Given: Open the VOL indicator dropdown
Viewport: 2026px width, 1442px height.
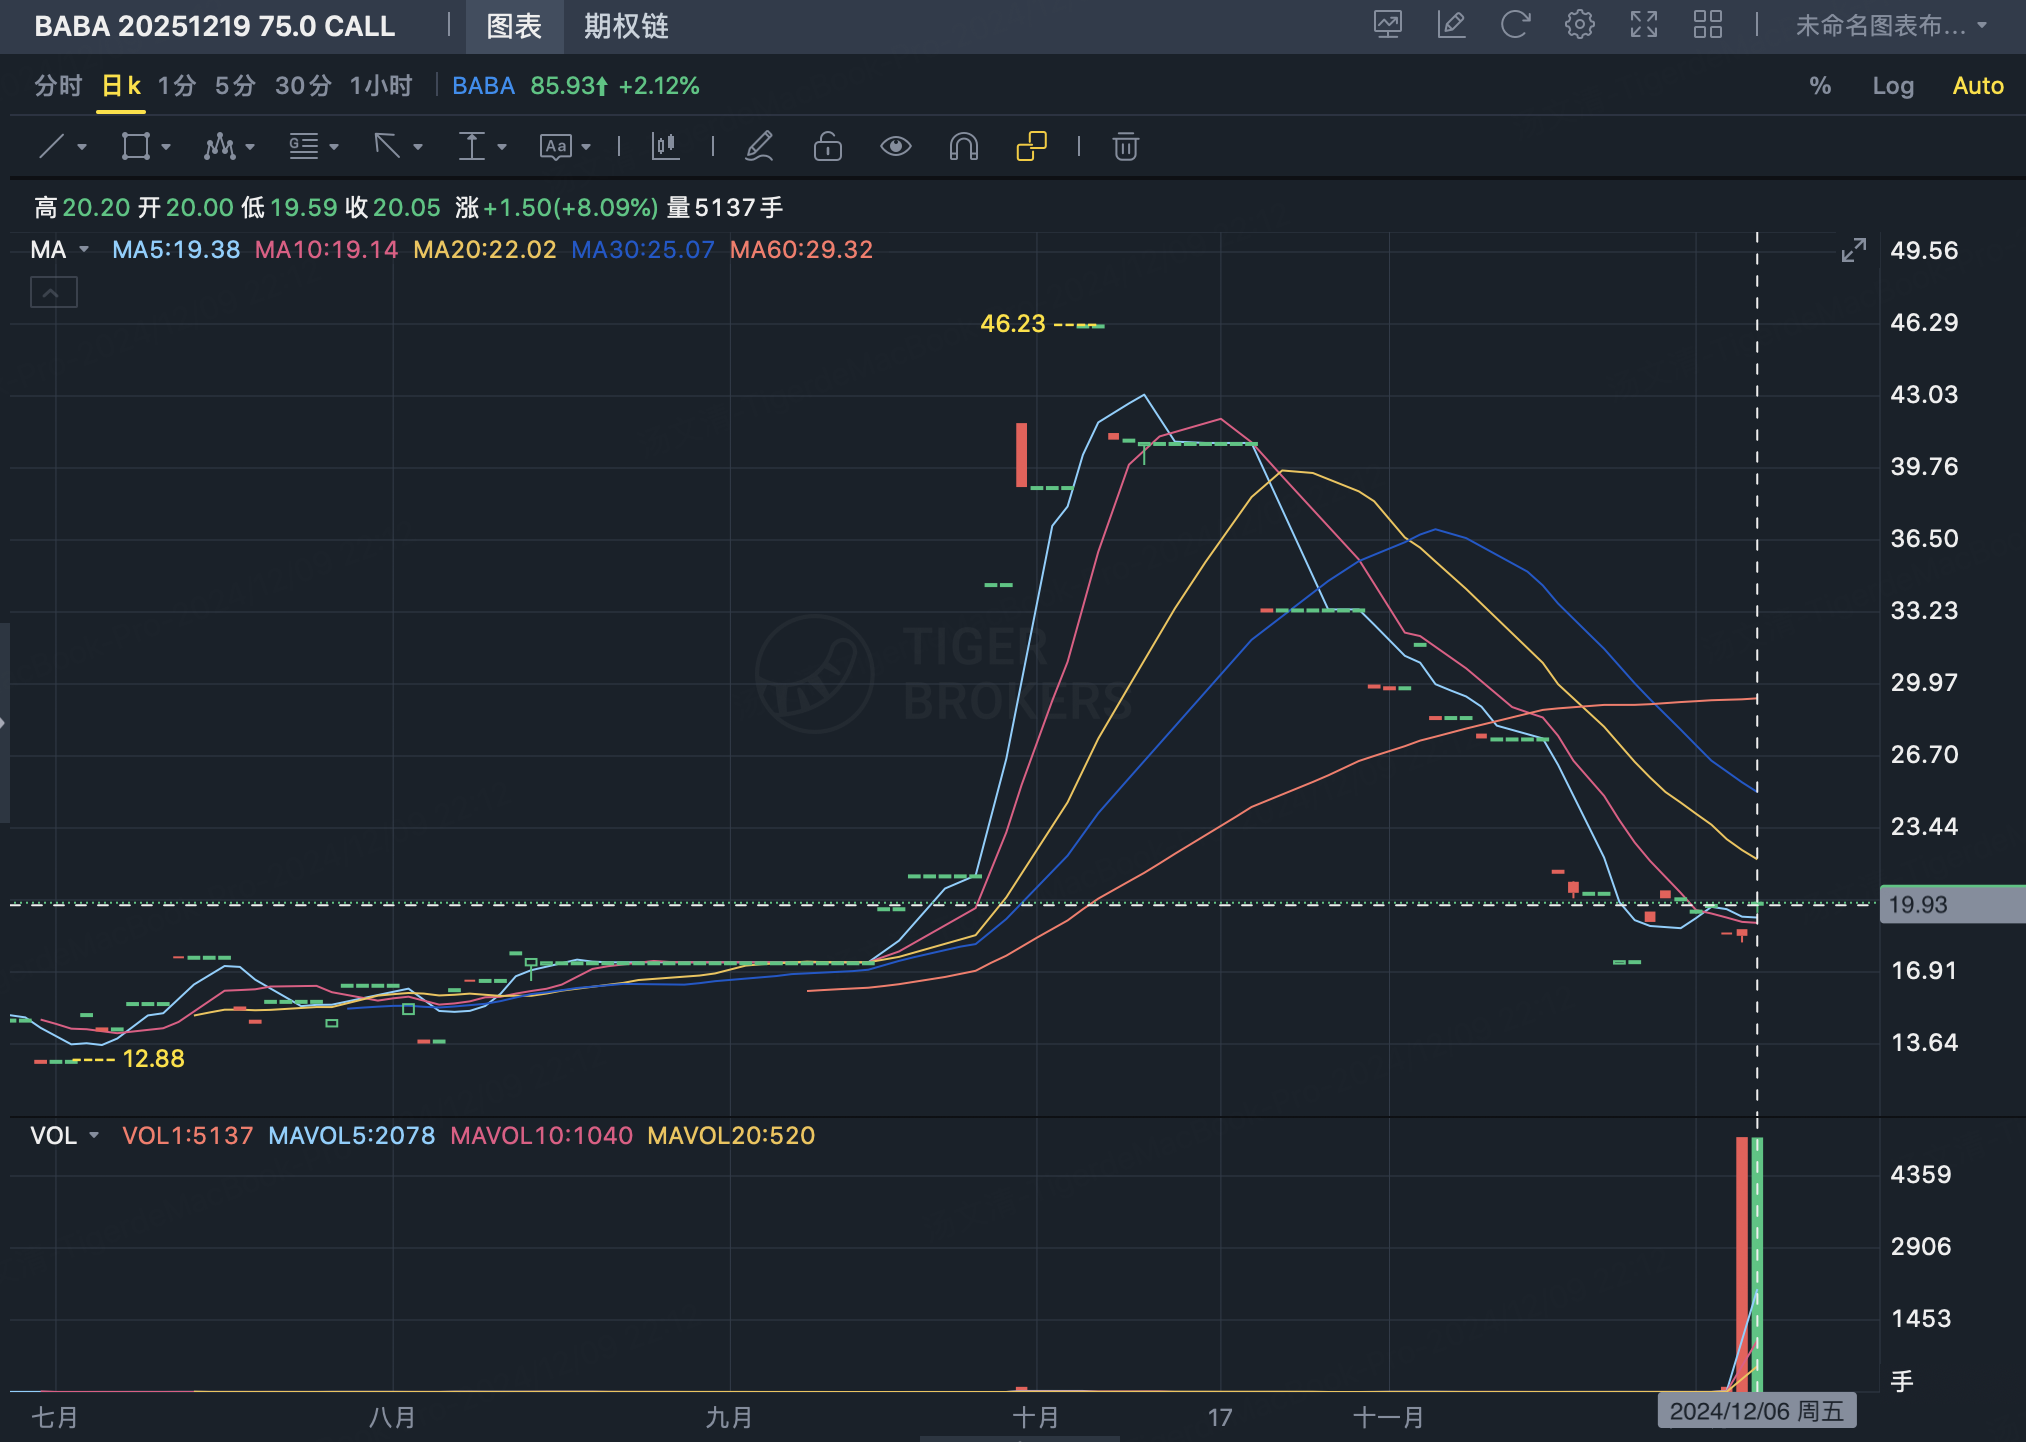Looking at the screenshot, I should tap(94, 1135).
